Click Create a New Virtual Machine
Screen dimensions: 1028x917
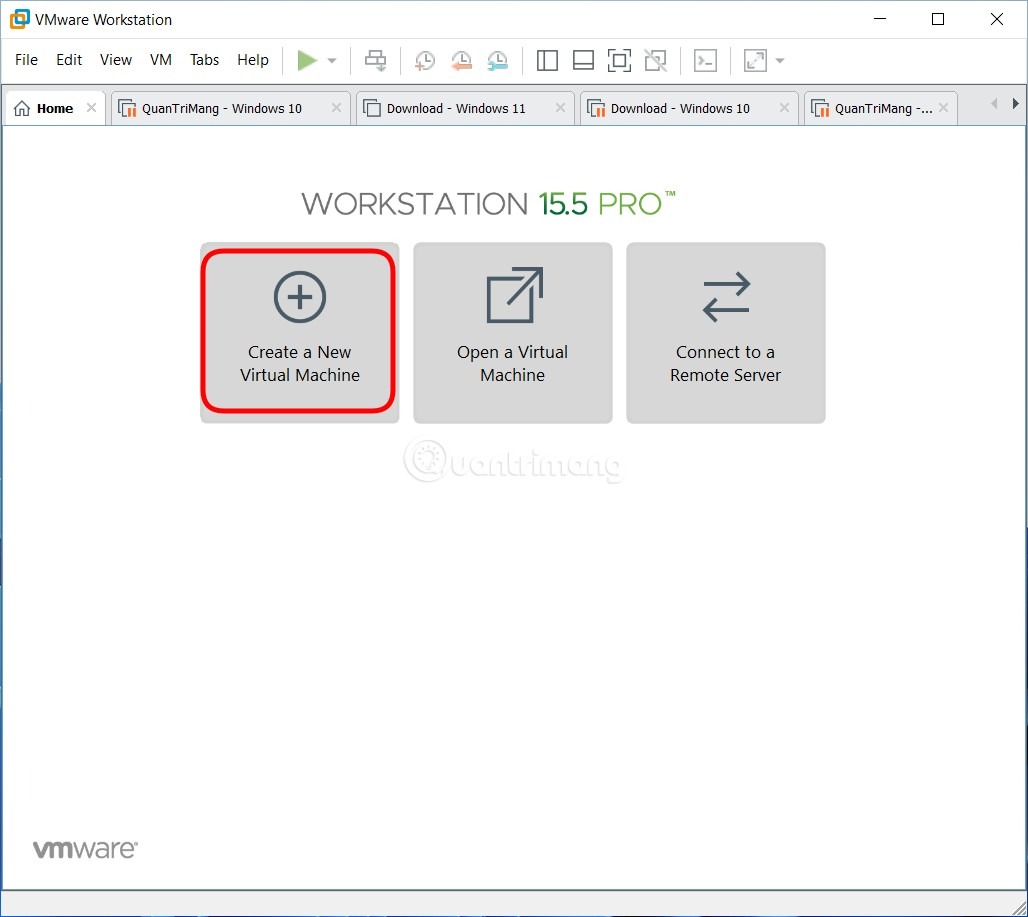pos(300,332)
